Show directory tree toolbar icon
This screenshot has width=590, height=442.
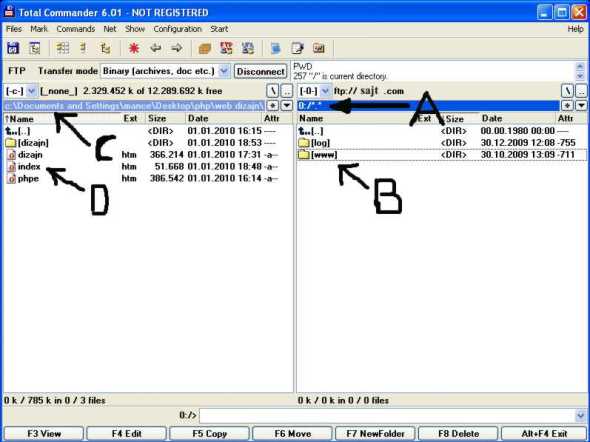[105, 48]
